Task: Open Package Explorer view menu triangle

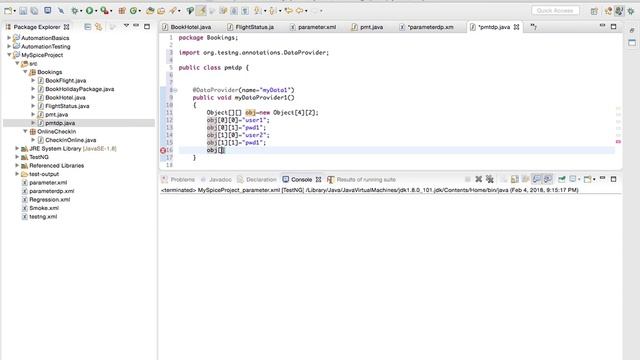Action: (126, 26)
